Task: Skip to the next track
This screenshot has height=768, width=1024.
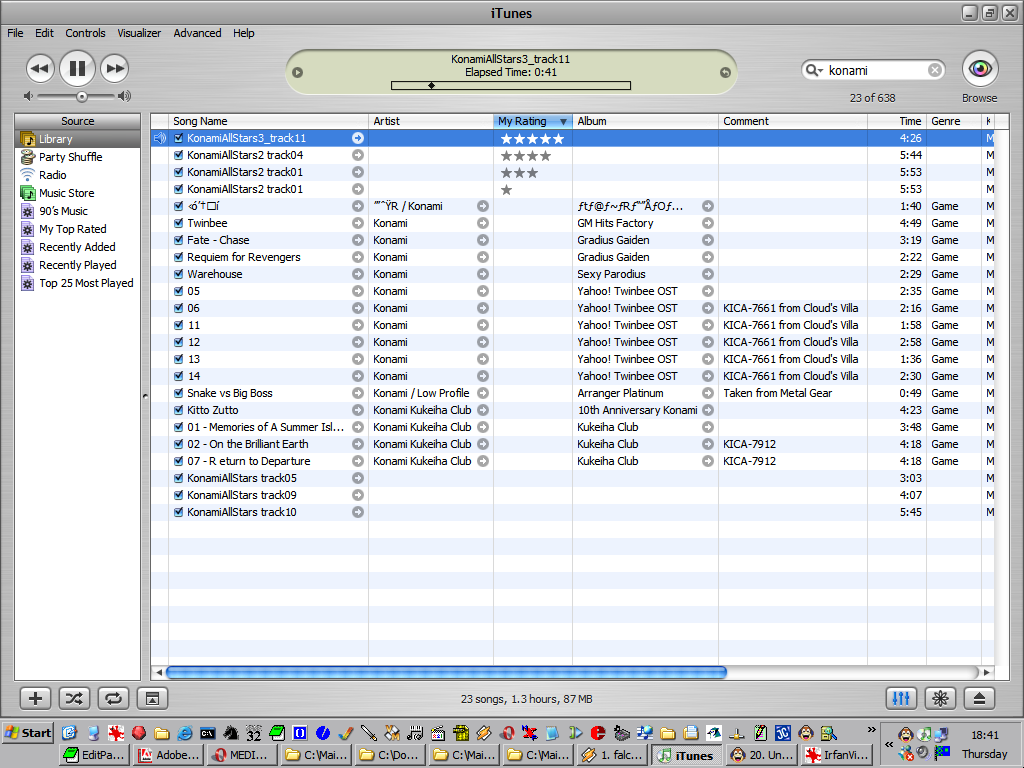Action: click(x=114, y=69)
